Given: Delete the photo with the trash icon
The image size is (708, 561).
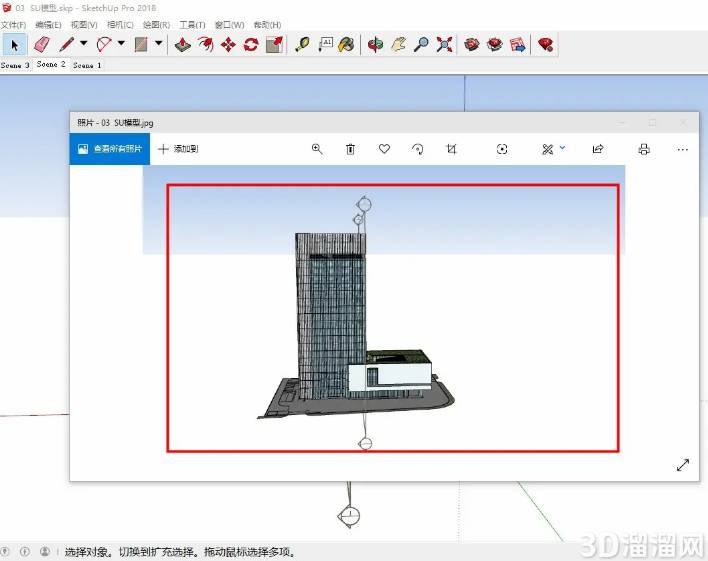Looking at the screenshot, I should click(x=350, y=149).
